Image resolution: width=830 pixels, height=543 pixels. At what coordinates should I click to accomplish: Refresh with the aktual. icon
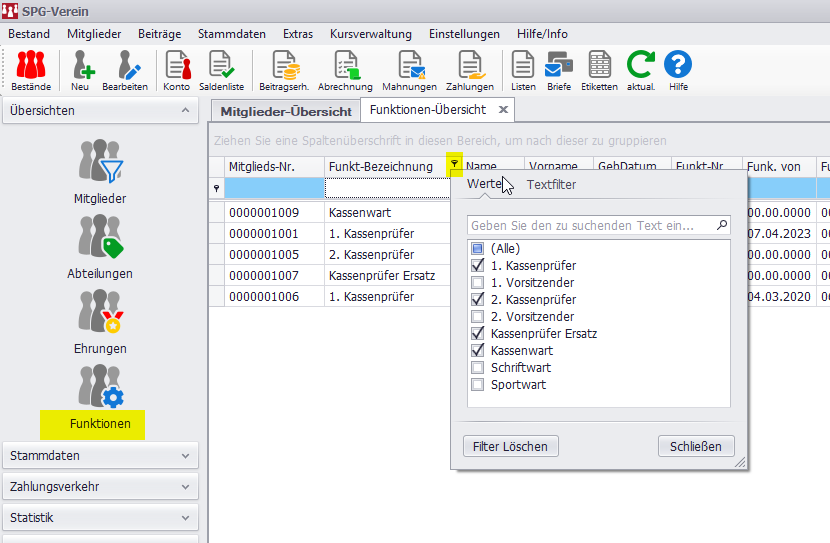(640, 70)
